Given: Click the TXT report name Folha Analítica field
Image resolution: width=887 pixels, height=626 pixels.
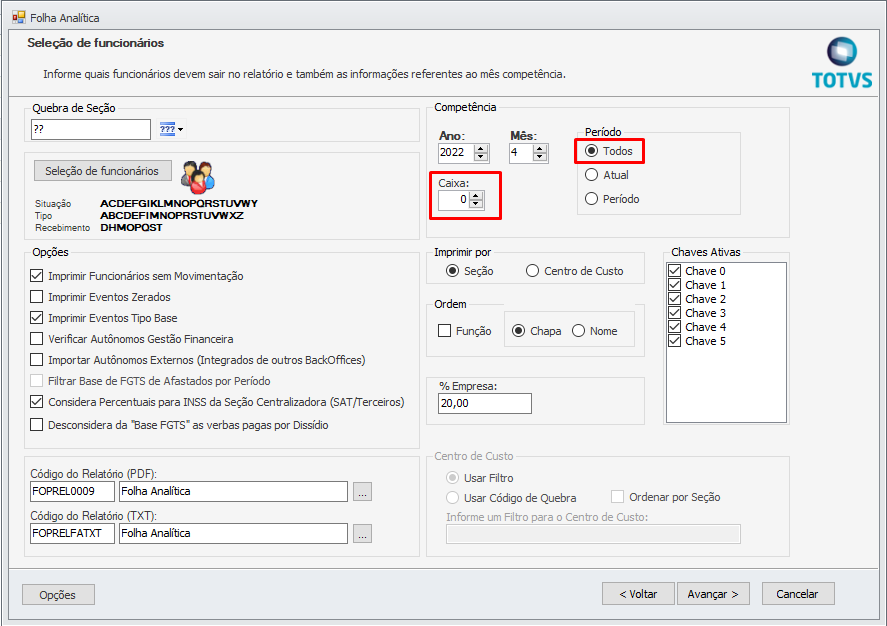Looking at the screenshot, I should pos(233,533).
